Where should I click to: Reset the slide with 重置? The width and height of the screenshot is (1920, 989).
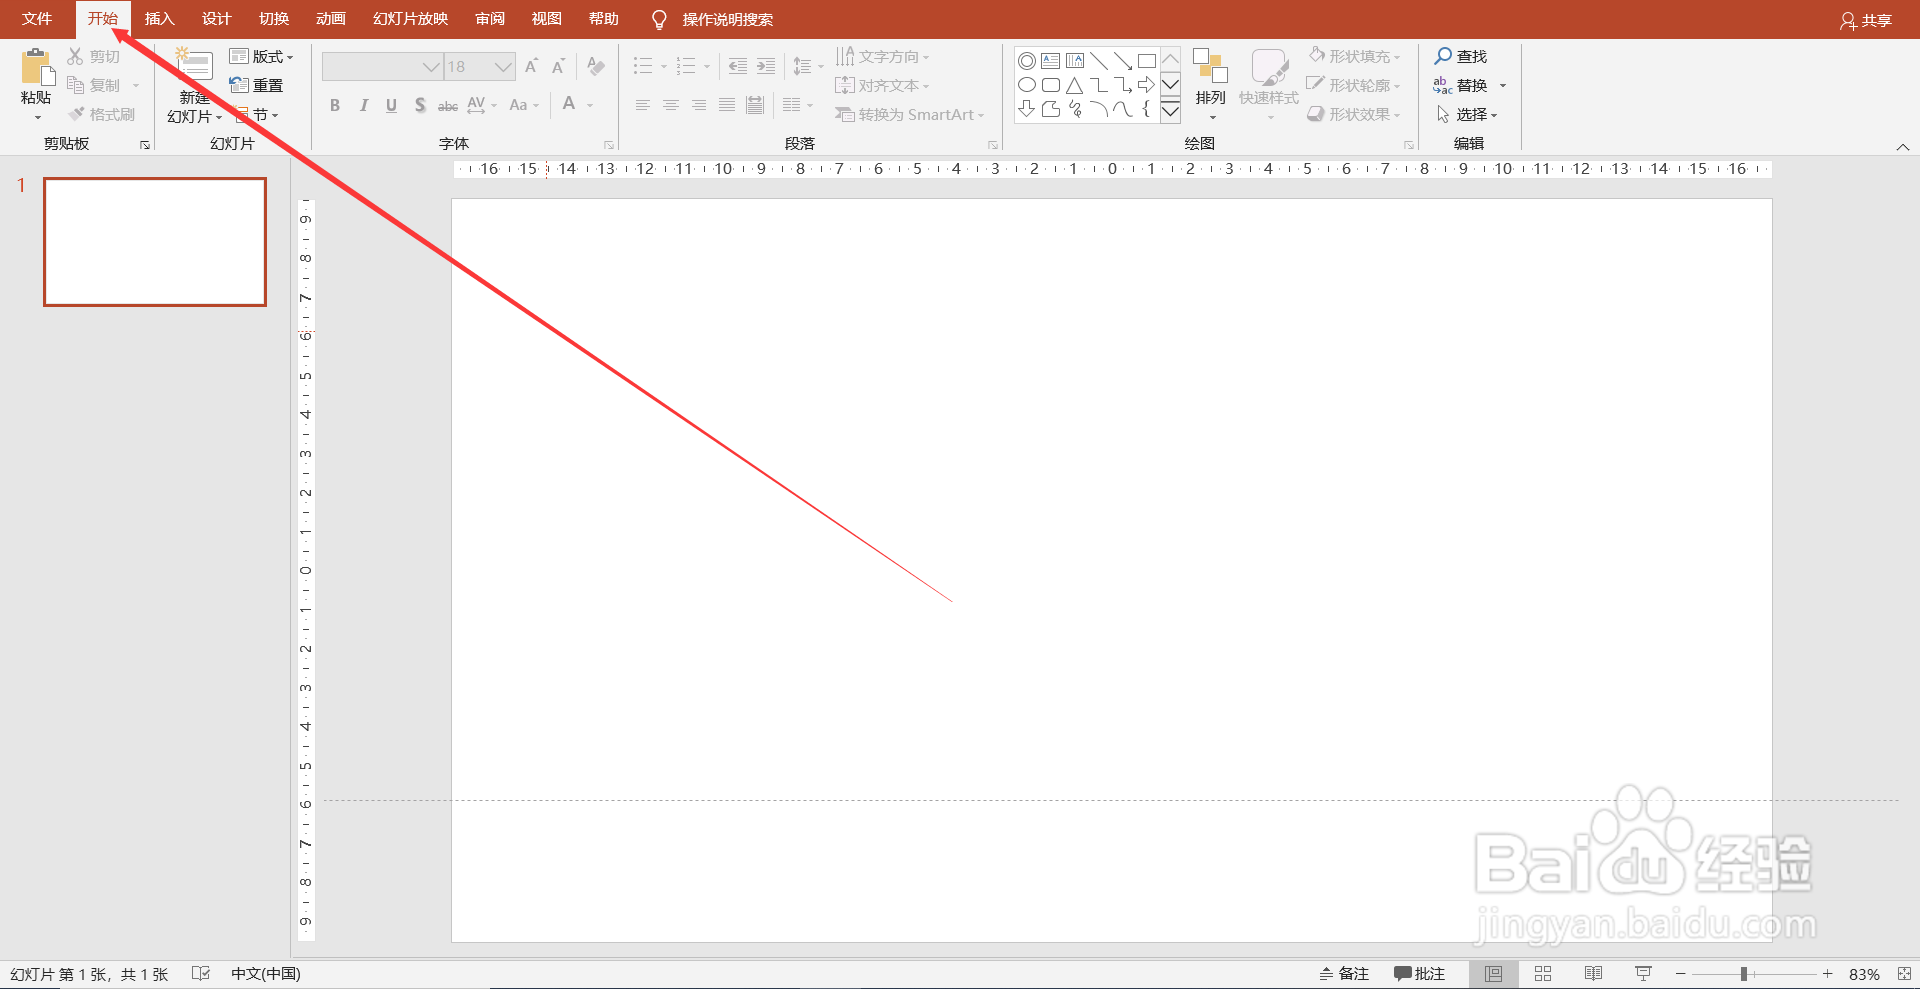point(256,85)
